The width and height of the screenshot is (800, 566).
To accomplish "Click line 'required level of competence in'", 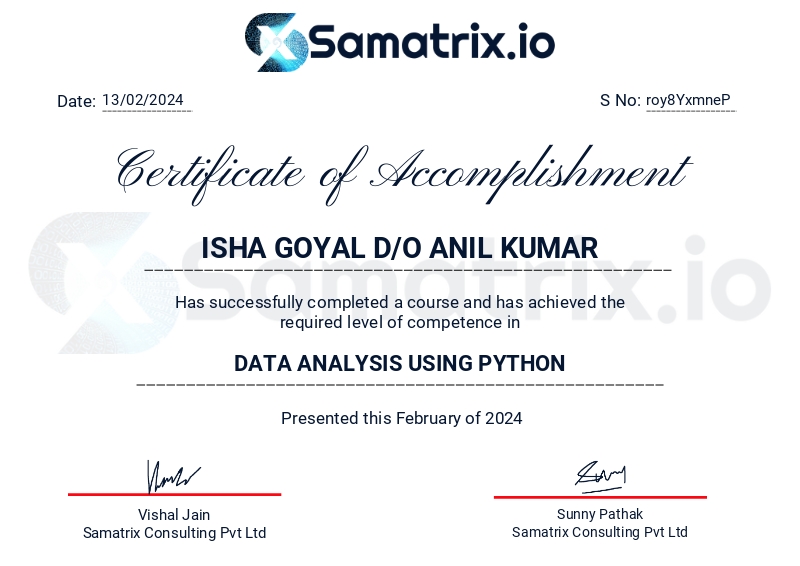I will pos(400,323).
